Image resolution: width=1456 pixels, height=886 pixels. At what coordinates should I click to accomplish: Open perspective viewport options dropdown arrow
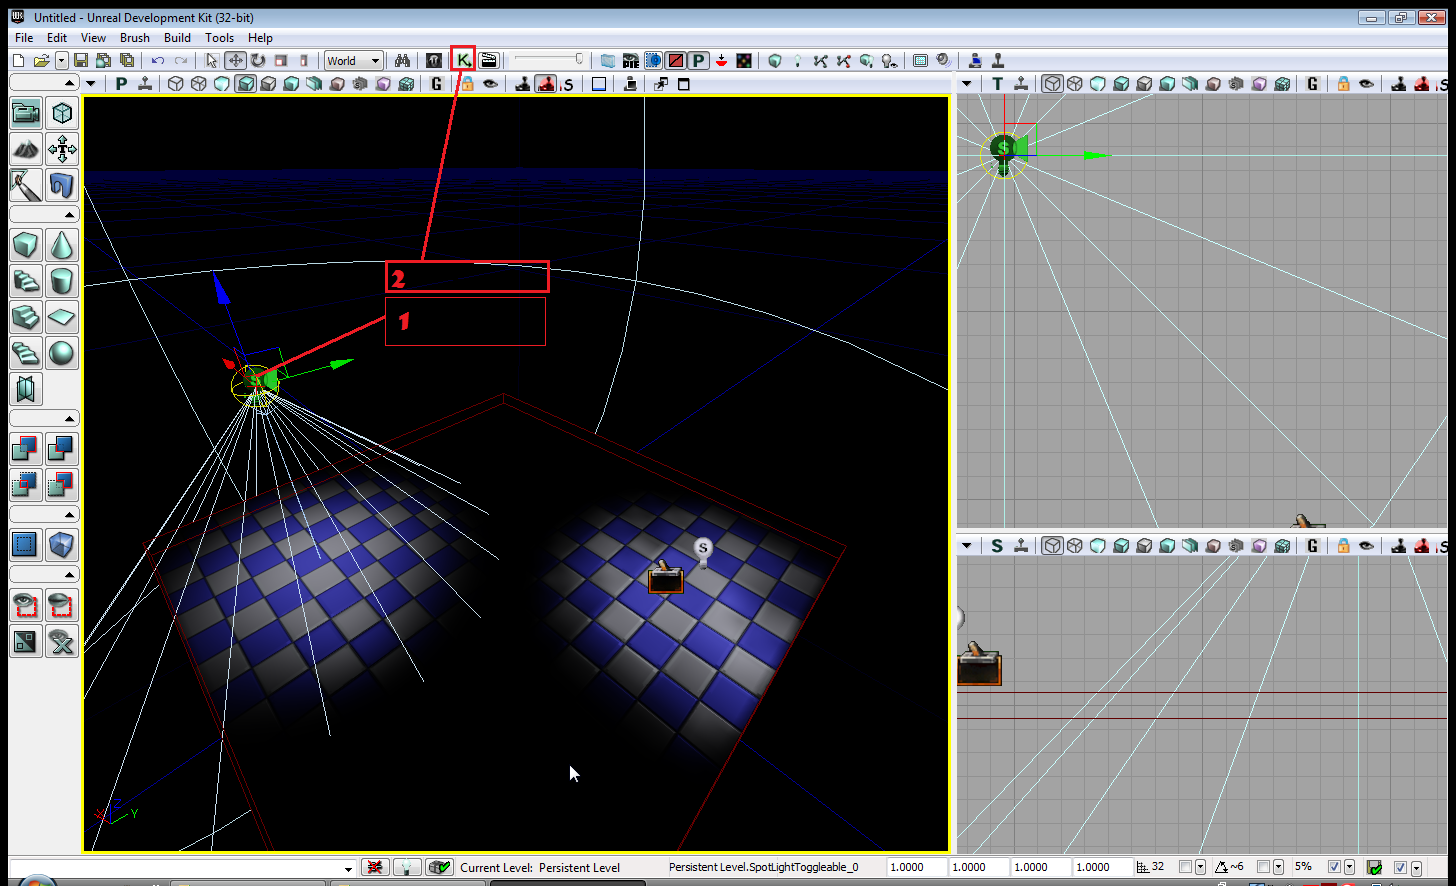point(91,84)
